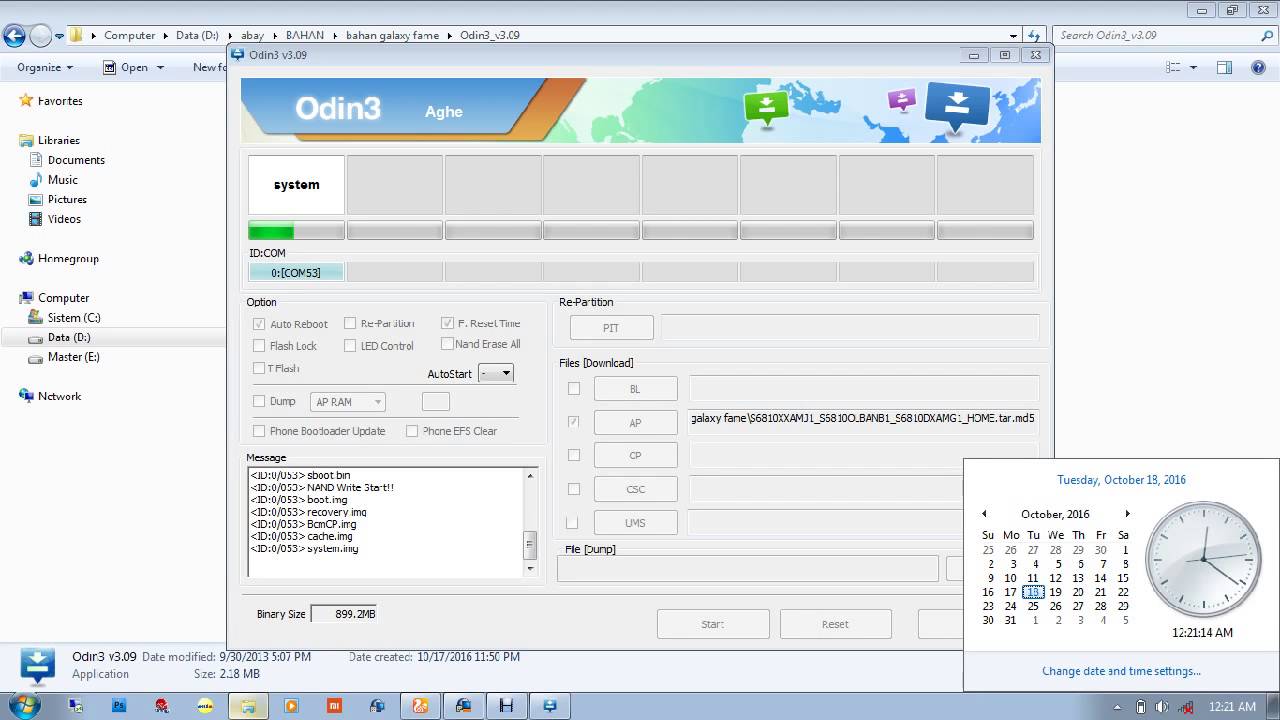Screen dimensions: 1280x720
Task: Go to previous month in calendar
Action: click(x=984, y=514)
